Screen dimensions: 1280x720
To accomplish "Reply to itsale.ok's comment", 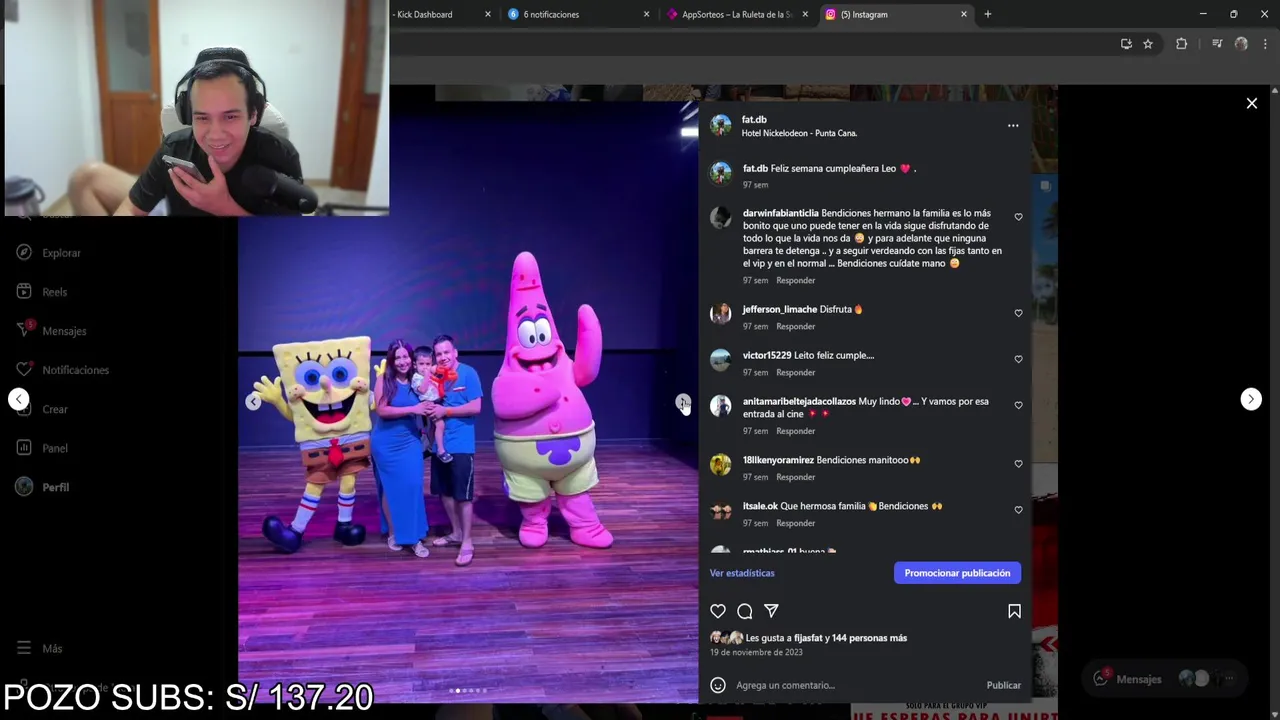I will click(x=795, y=523).
